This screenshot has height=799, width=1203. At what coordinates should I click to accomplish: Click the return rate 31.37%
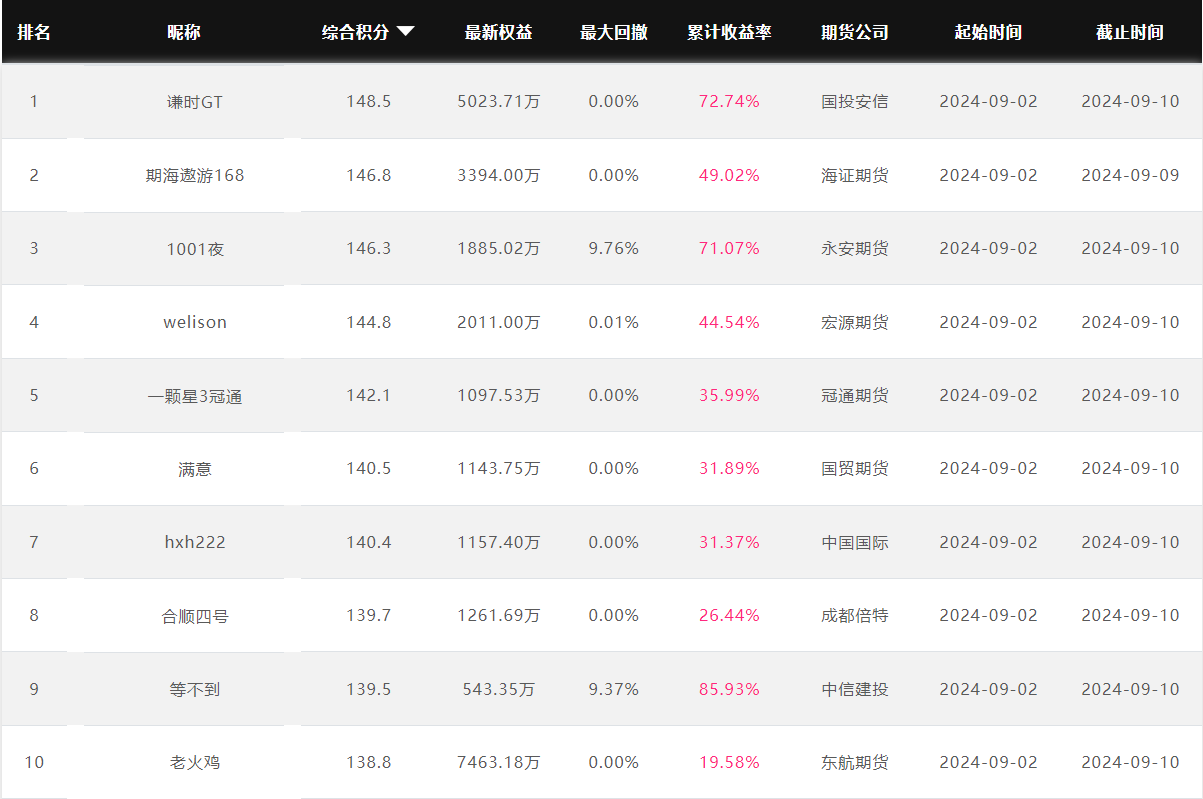(730, 542)
